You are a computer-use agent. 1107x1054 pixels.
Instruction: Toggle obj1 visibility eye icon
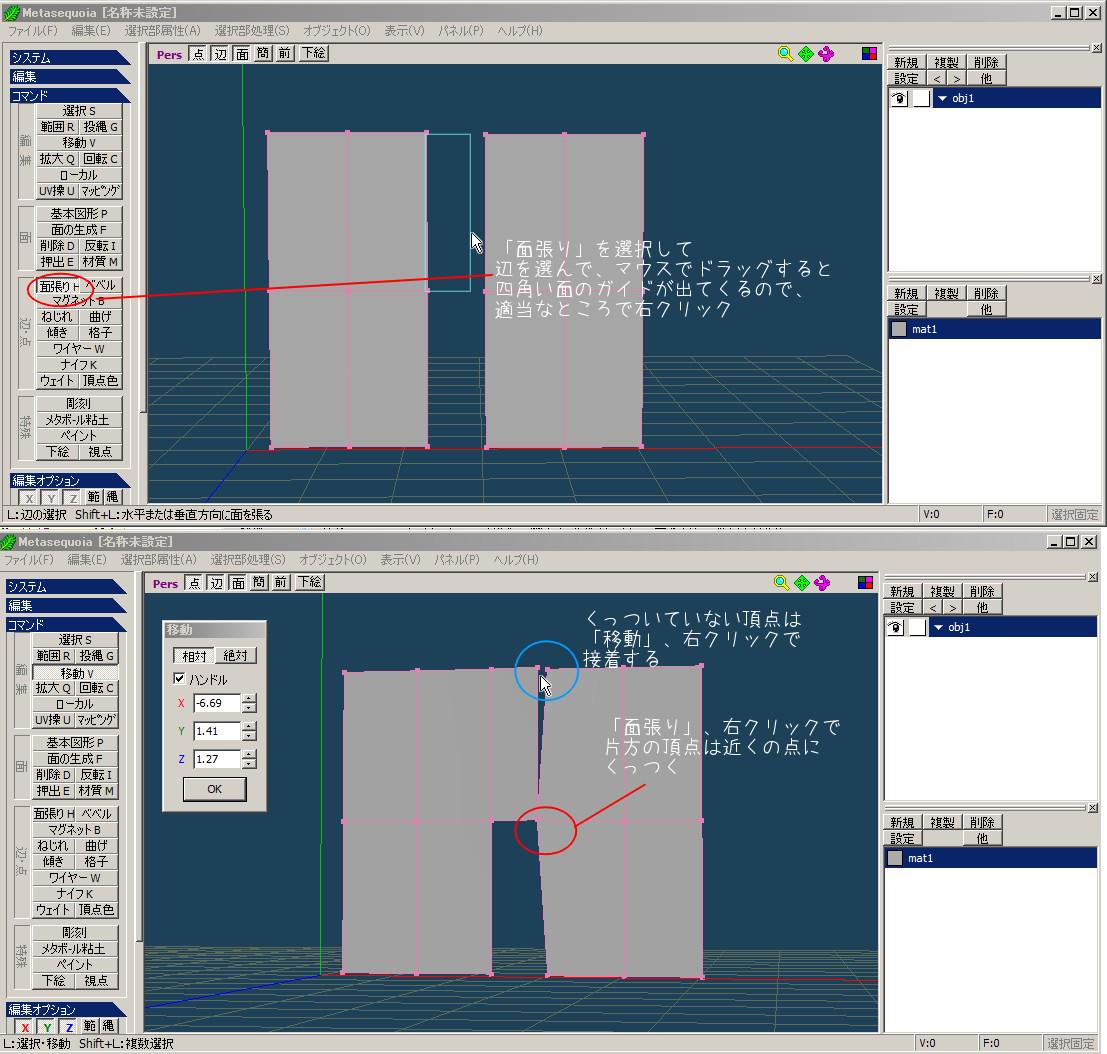[895, 627]
